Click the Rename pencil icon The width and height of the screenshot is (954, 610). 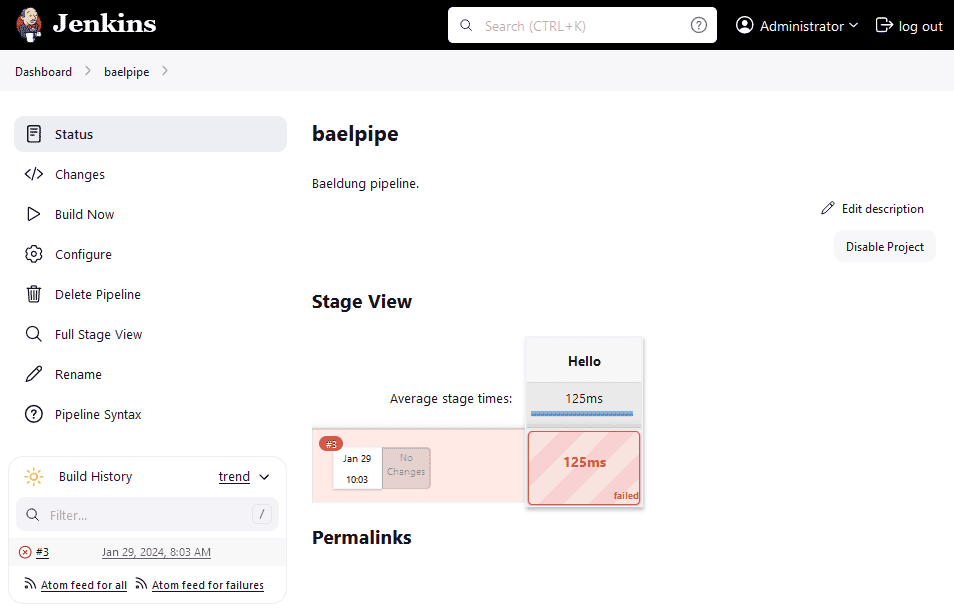[x=34, y=374]
